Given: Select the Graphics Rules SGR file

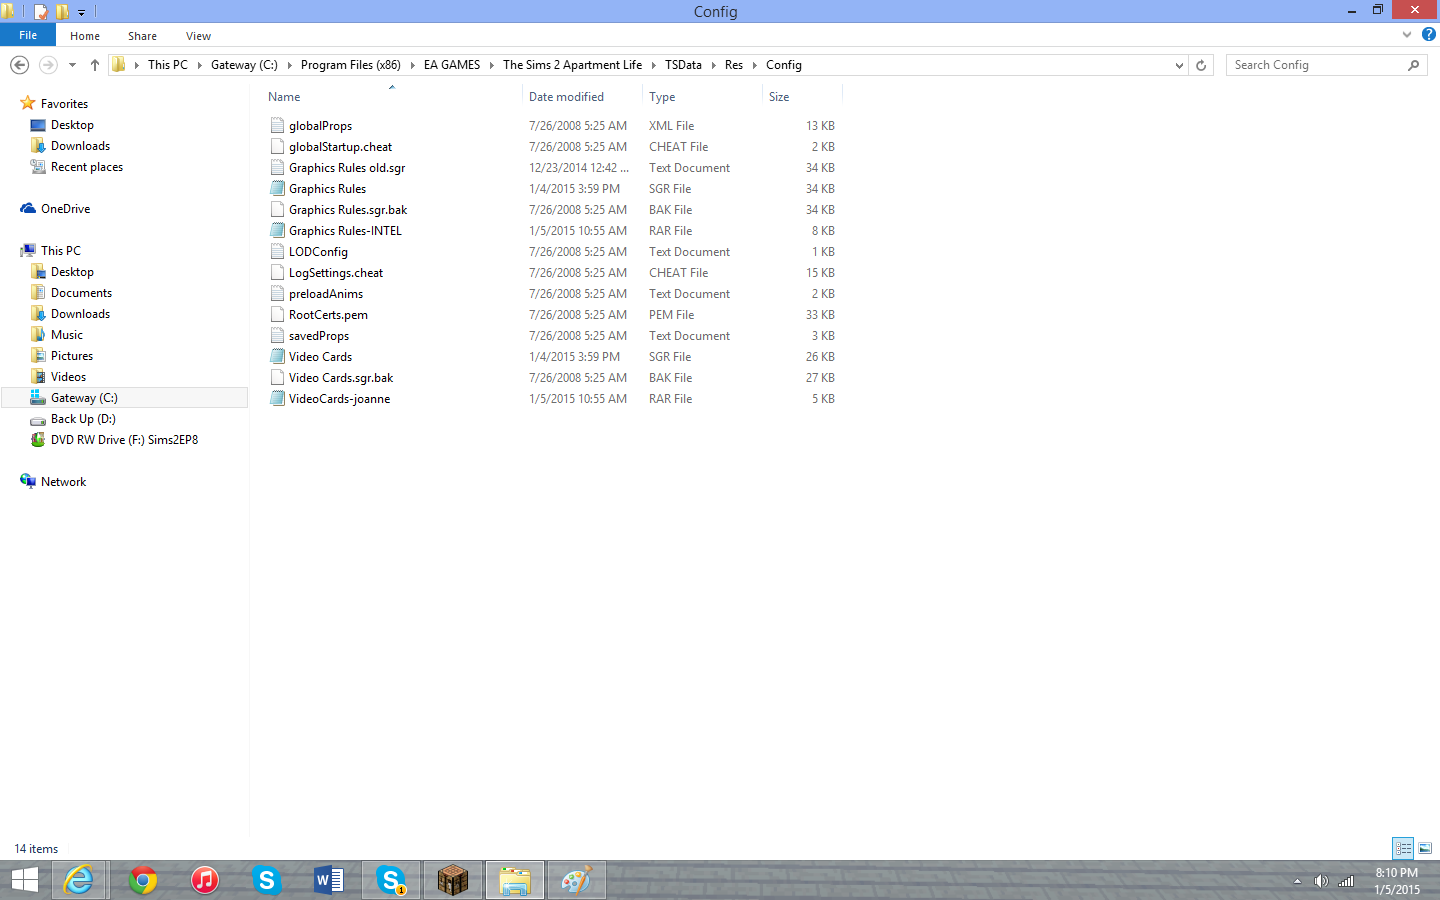Looking at the screenshot, I should tap(327, 189).
